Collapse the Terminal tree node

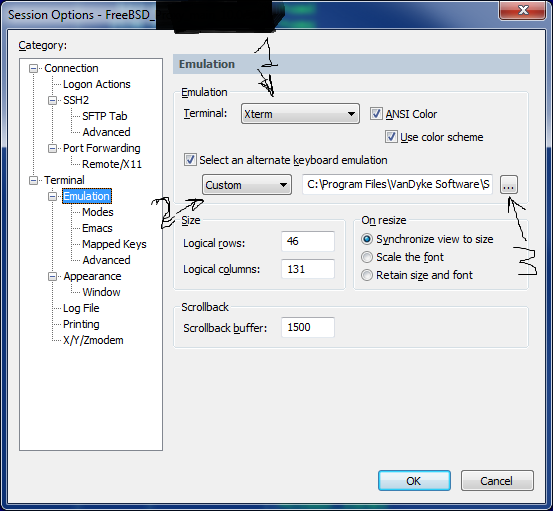click(x=33, y=181)
